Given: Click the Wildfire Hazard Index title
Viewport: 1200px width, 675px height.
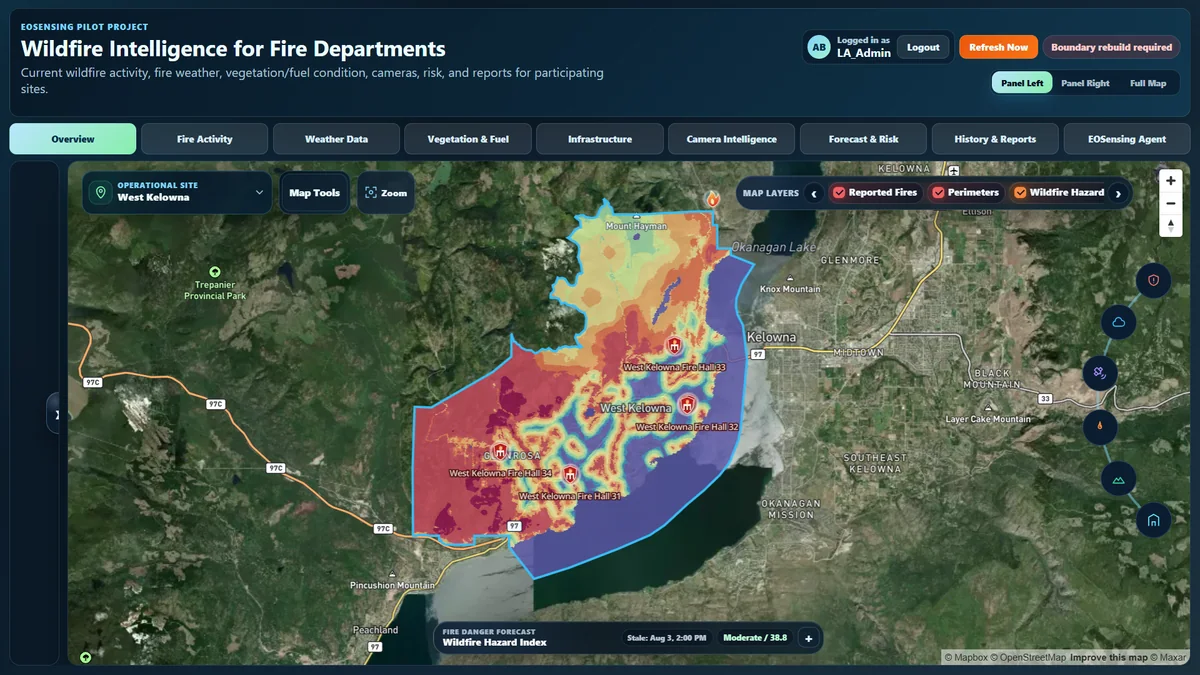Looking at the screenshot, I should click(495, 643).
